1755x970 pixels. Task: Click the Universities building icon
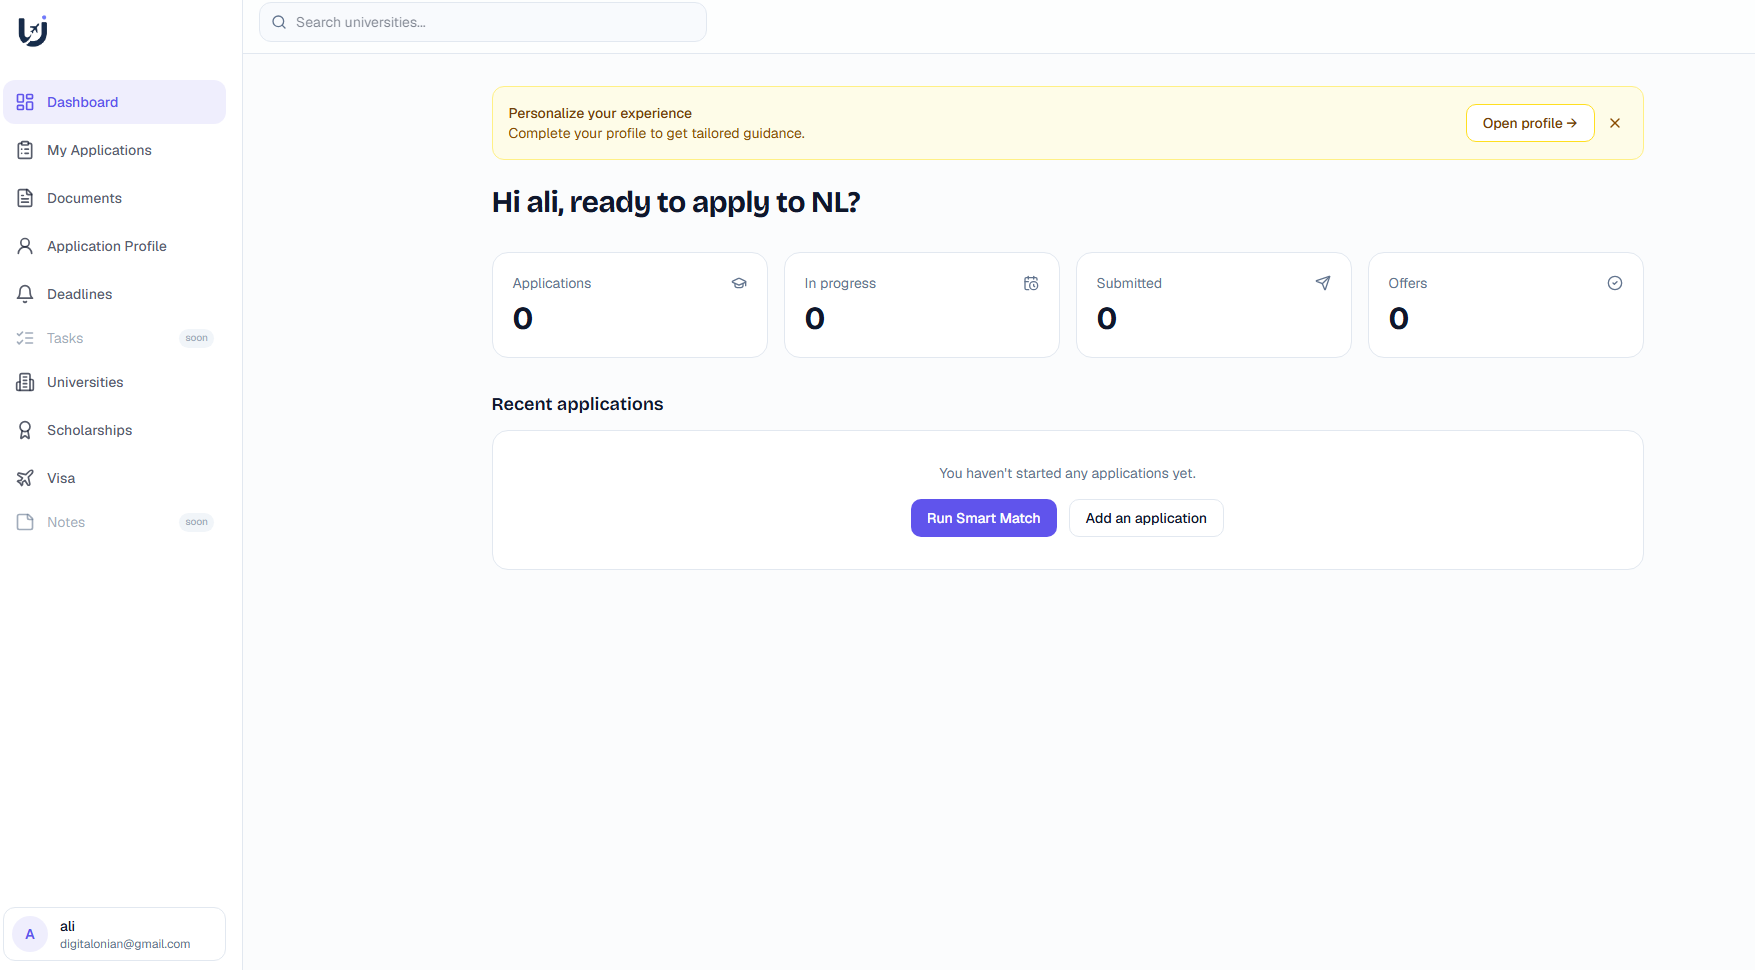coord(25,382)
